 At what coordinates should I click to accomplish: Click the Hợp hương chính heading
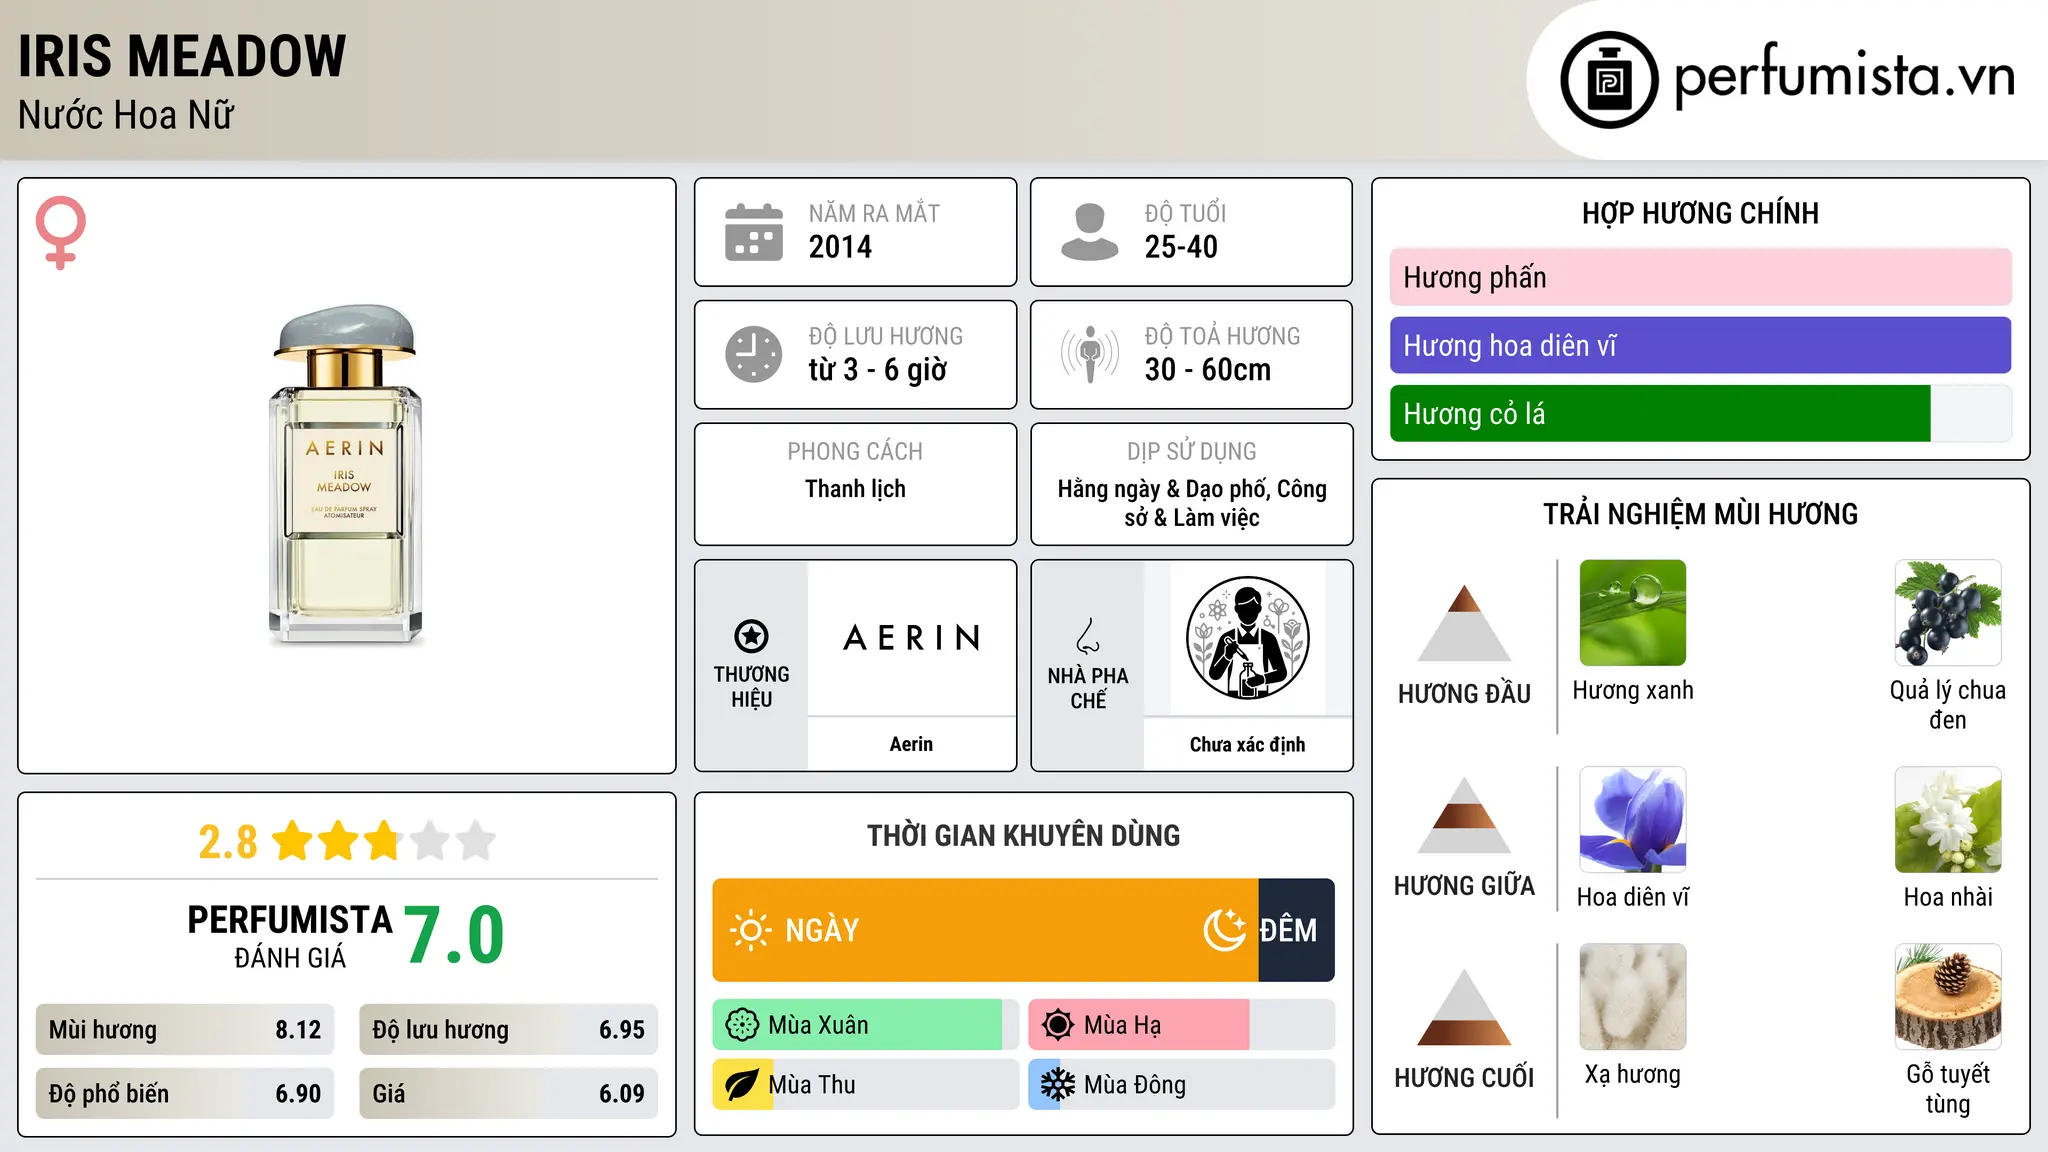1700,213
